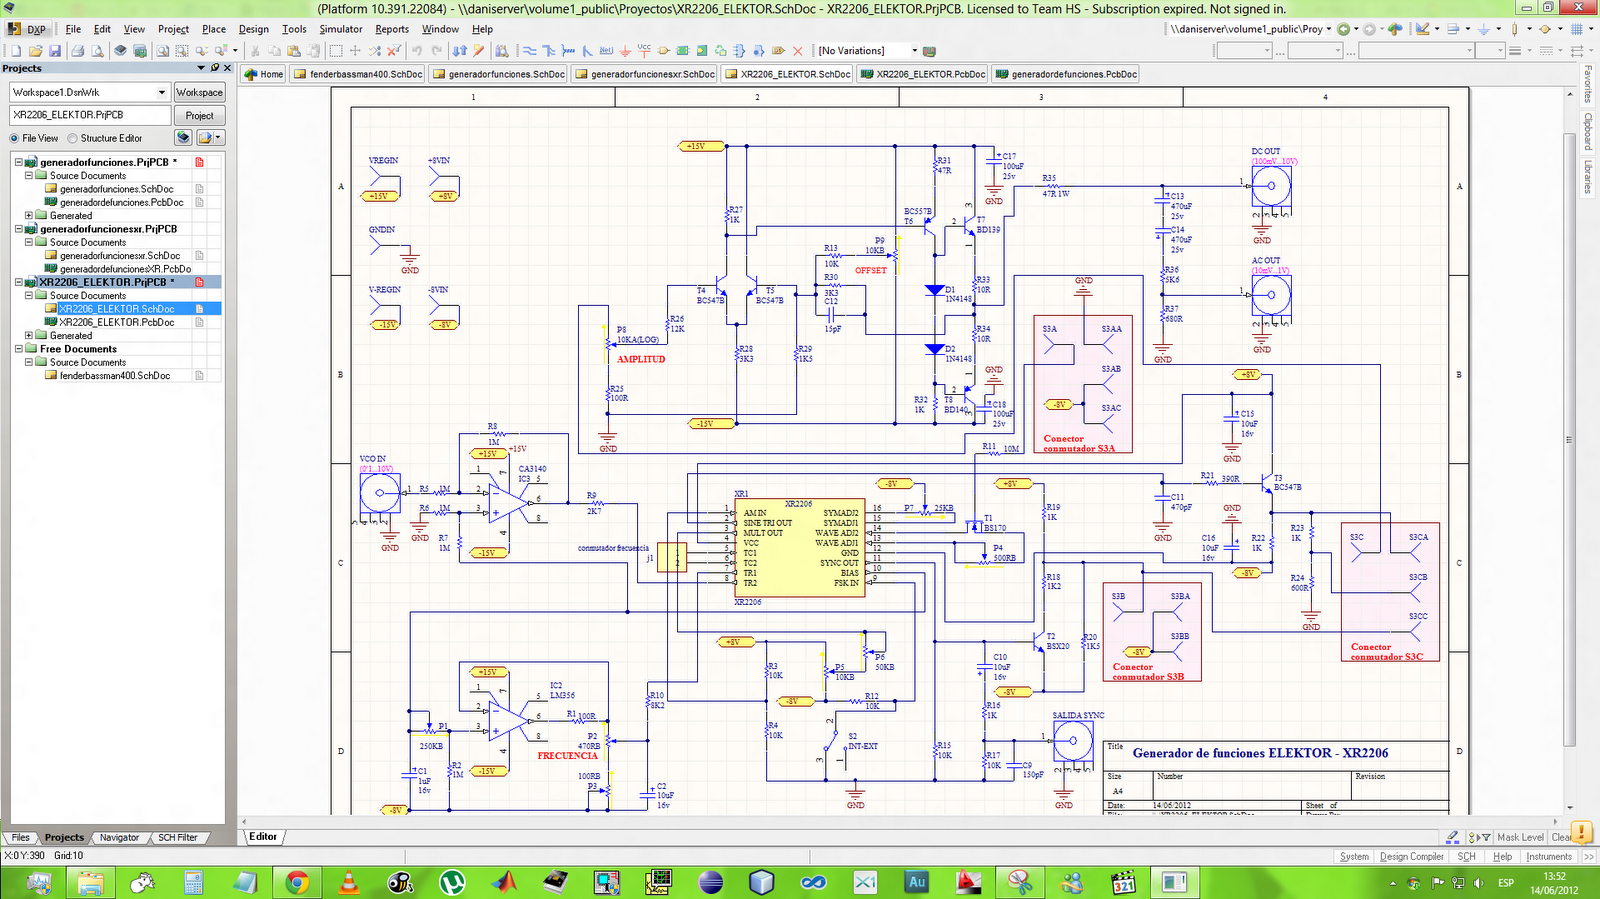
Task: Switch to the fenderbassman400.SchDoc tab
Action: pos(359,74)
